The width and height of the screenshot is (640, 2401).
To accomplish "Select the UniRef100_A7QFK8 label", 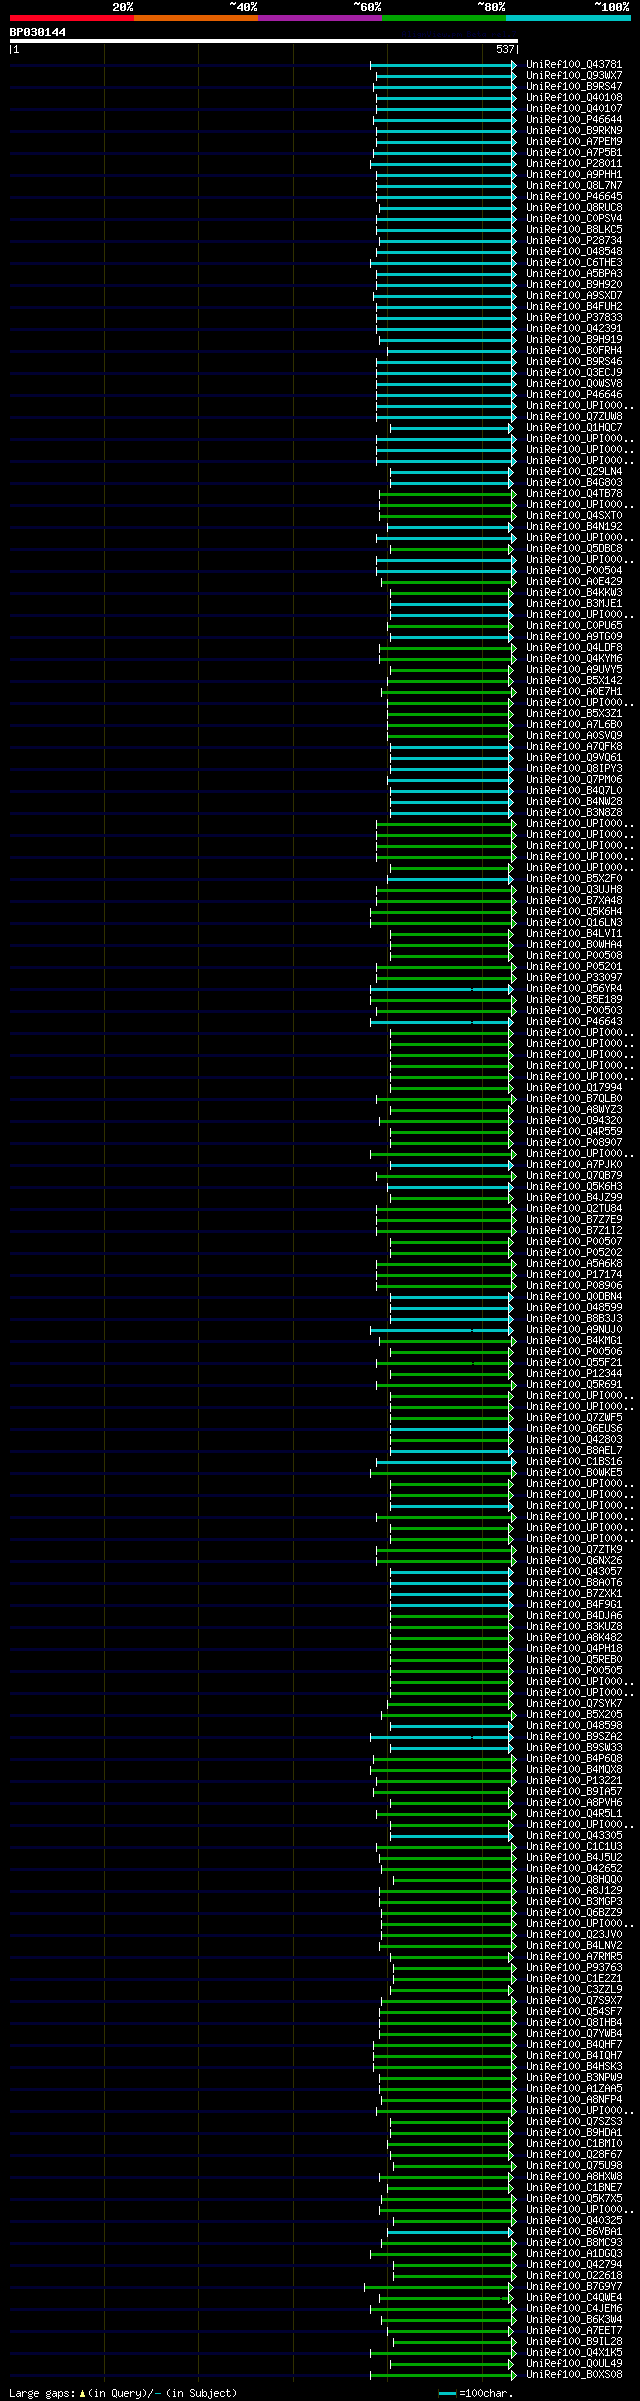I will (574, 747).
